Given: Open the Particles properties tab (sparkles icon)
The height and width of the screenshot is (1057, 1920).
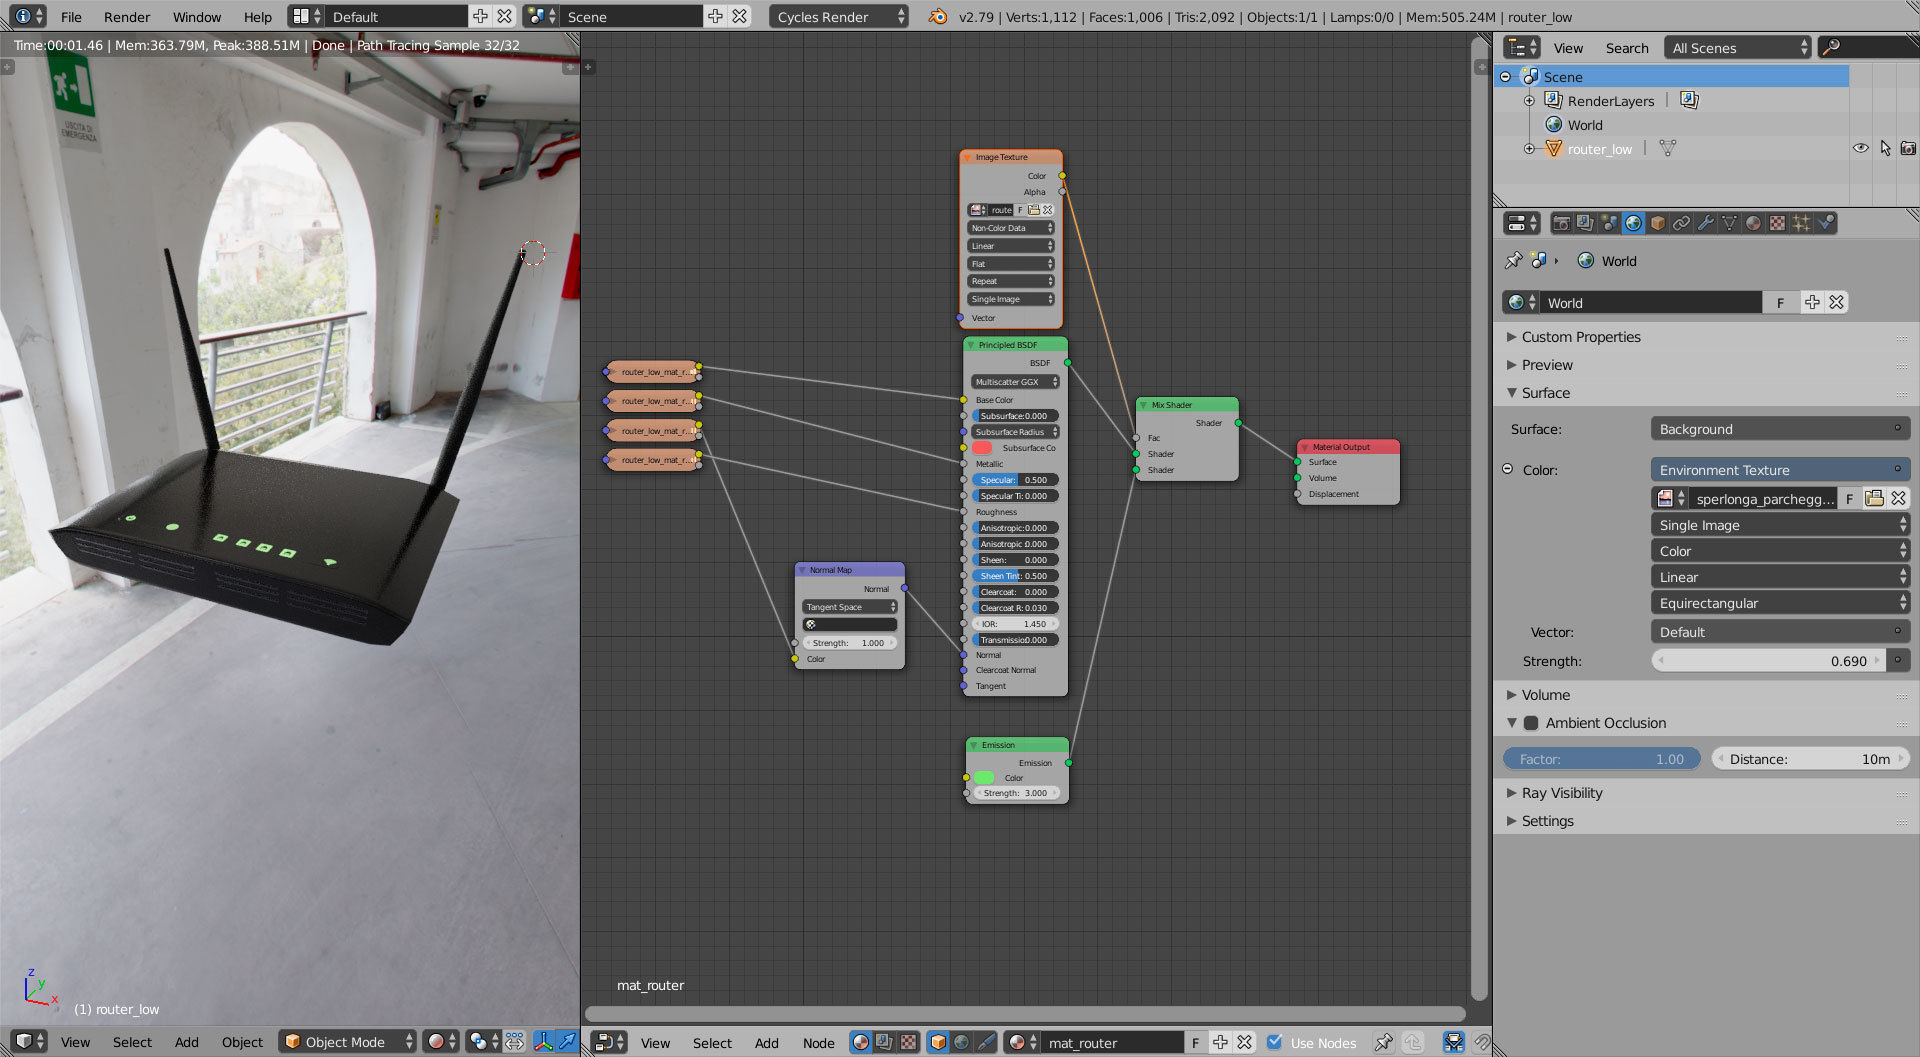Looking at the screenshot, I should tap(1801, 223).
